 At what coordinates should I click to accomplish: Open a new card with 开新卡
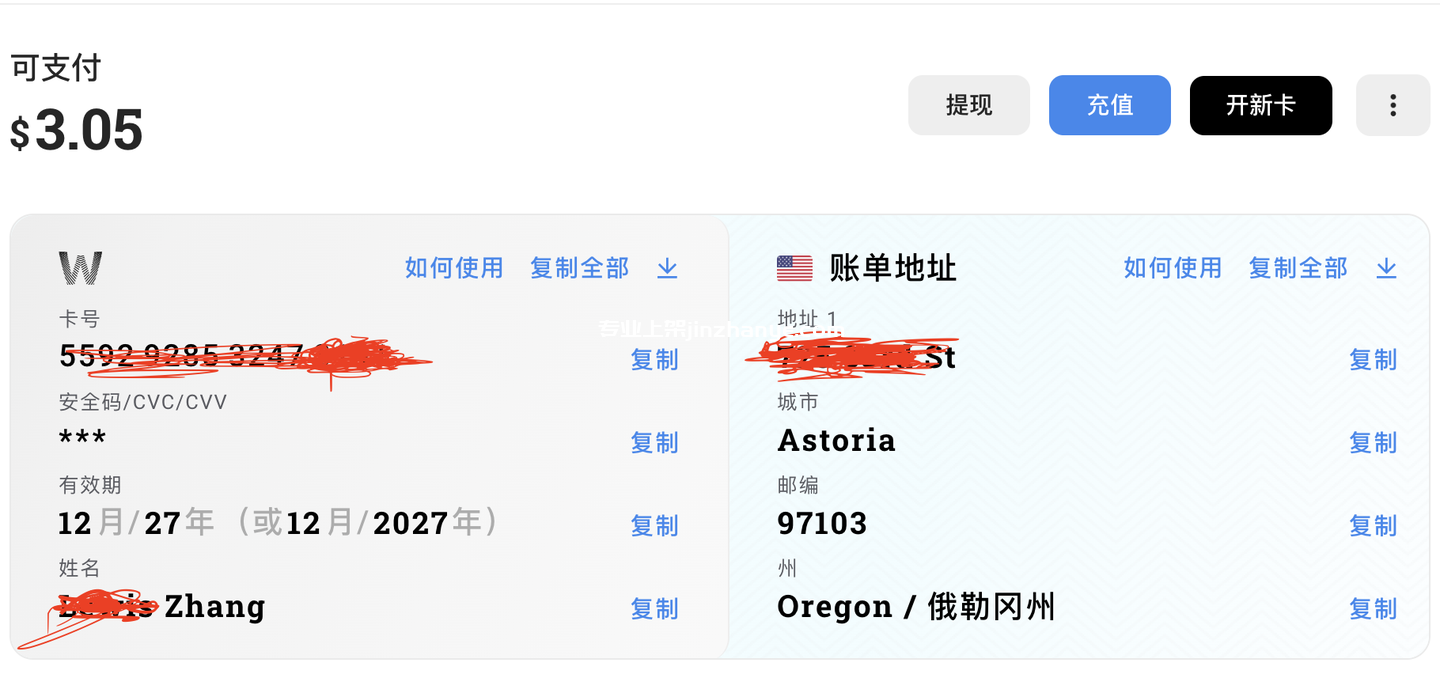tap(1260, 105)
